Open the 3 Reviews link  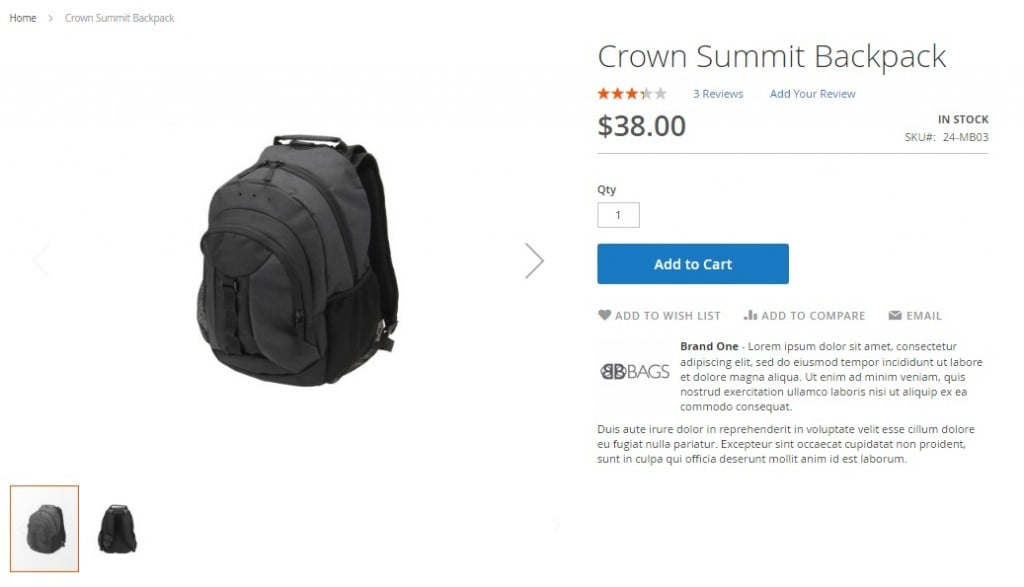coord(718,94)
